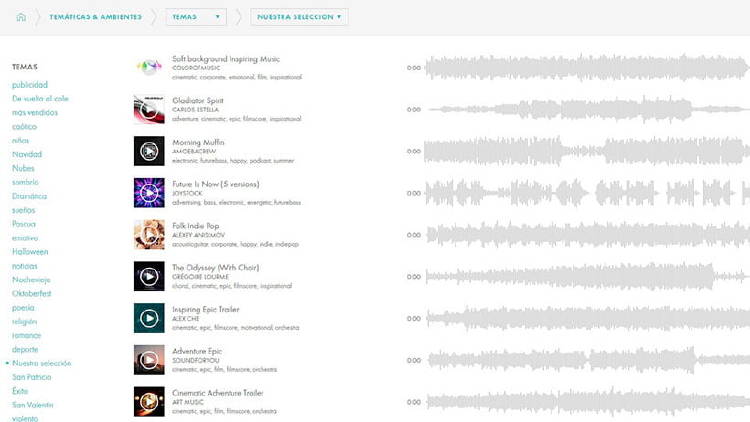Play the Gladiator Spirit track

tap(149, 109)
